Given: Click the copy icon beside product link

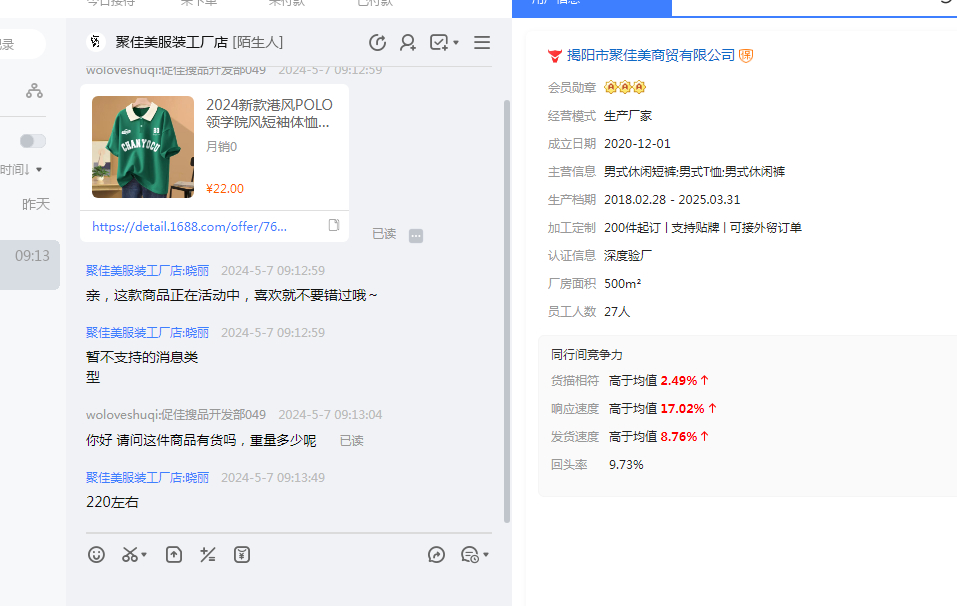Looking at the screenshot, I should click(334, 226).
